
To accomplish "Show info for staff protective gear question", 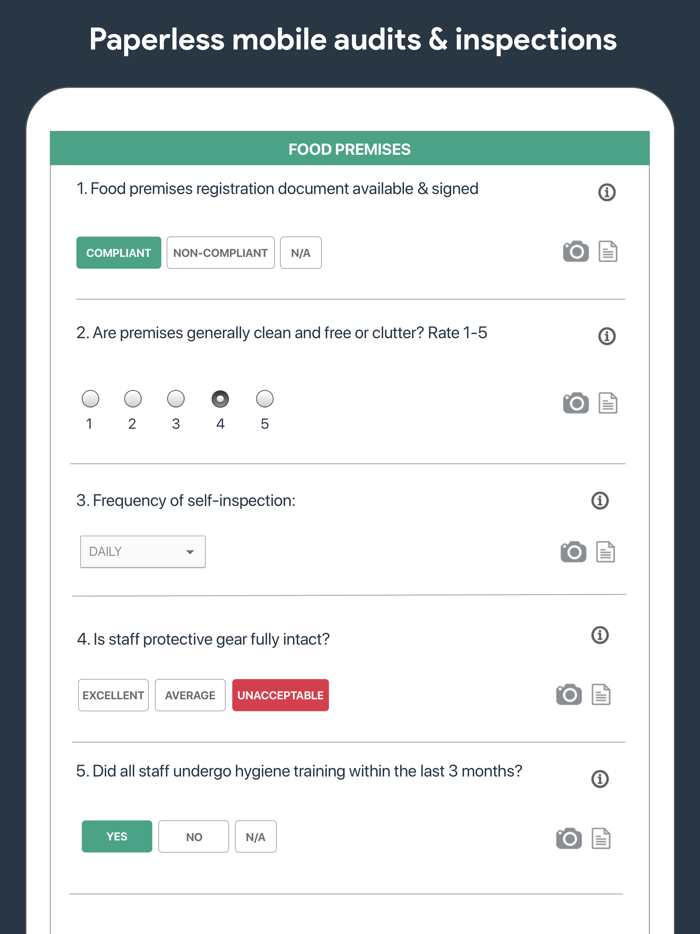I will 600,635.
